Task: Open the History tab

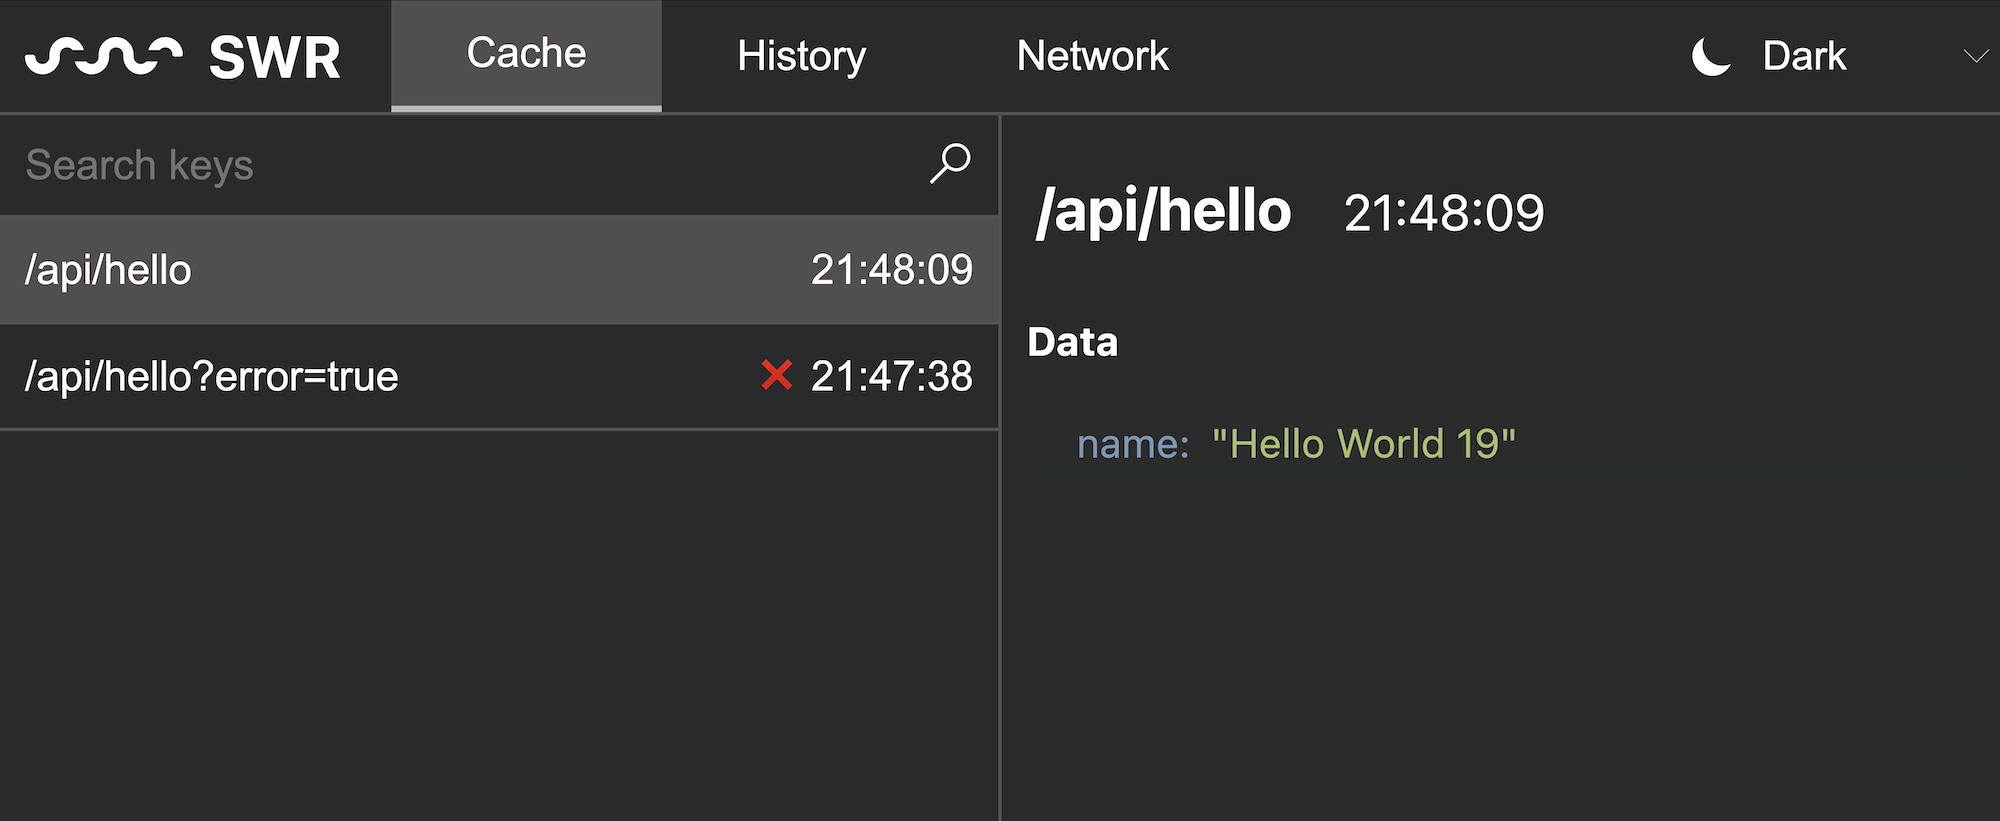Action: [801, 56]
